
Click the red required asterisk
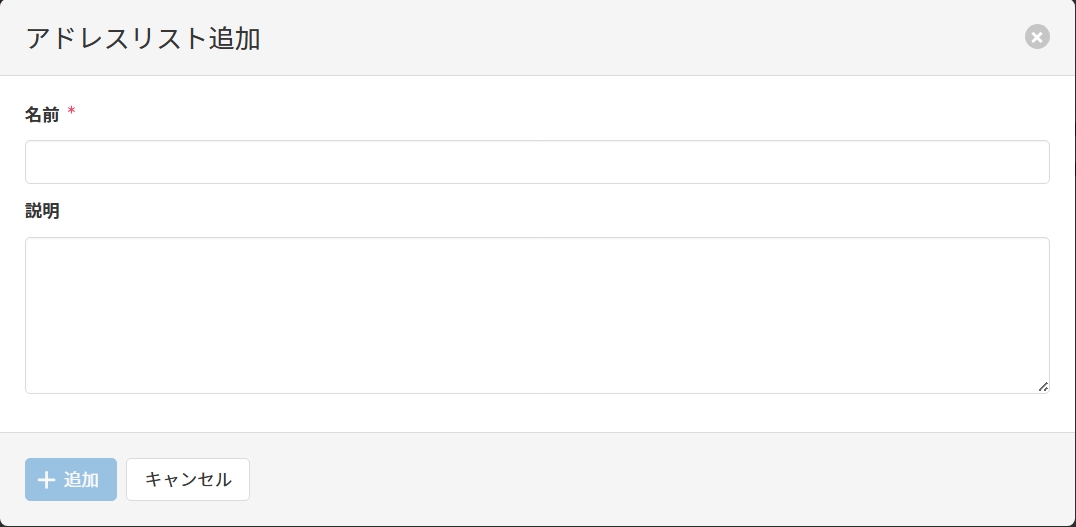click(72, 113)
